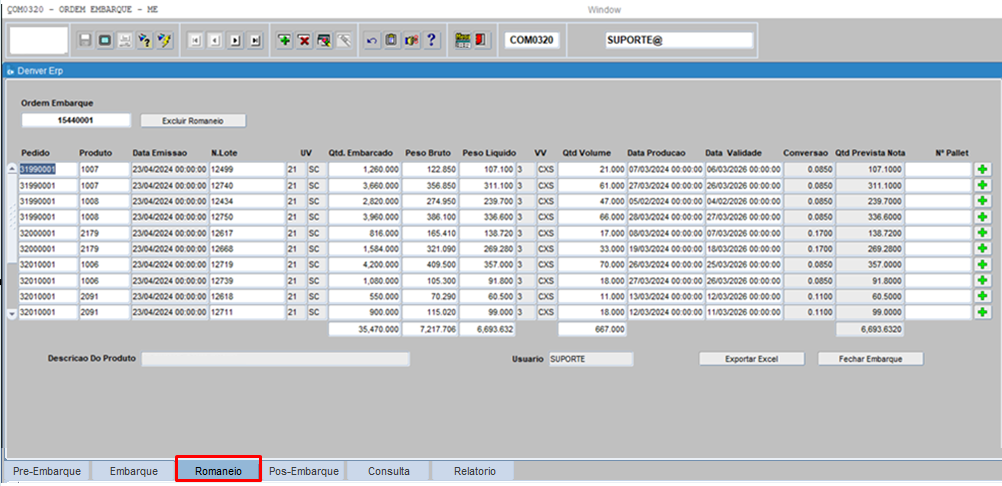Click the Ordem Embarque field 15440001
Viewport: 1002px width, 486px height.
(76, 120)
